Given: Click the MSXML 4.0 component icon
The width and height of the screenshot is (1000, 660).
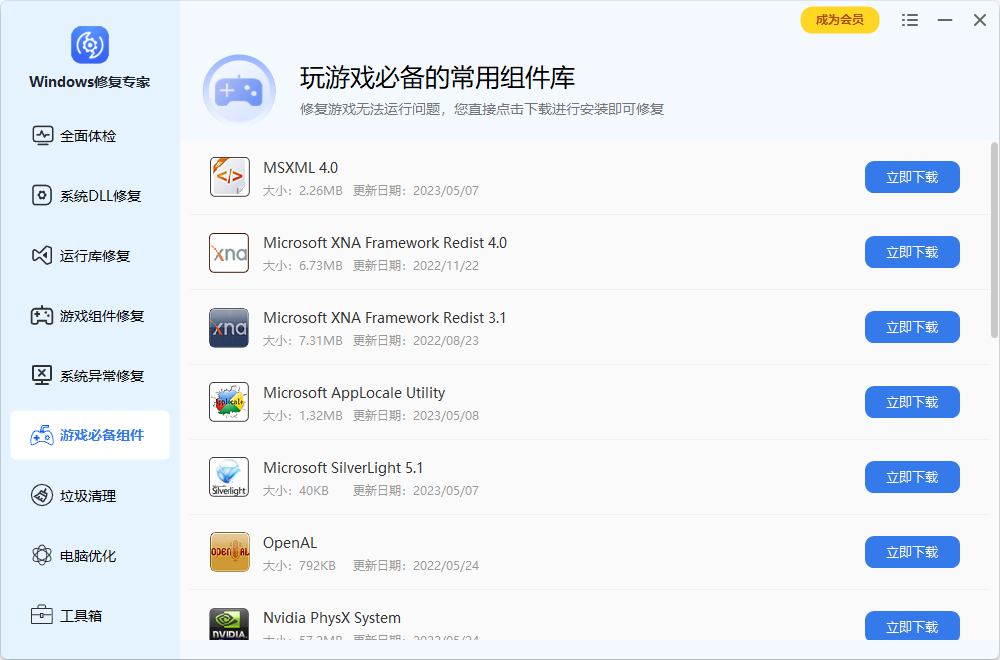Looking at the screenshot, I should pyautogui.click(x=229, y=177).
